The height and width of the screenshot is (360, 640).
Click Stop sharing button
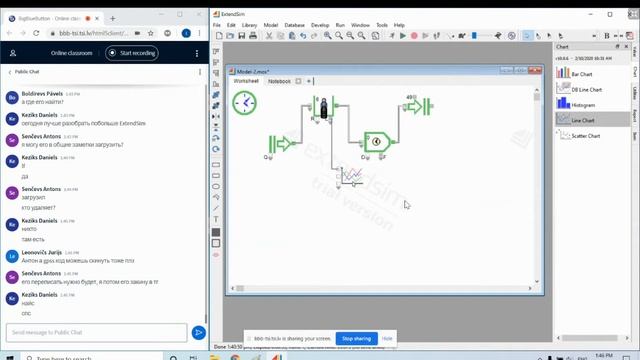356,338
